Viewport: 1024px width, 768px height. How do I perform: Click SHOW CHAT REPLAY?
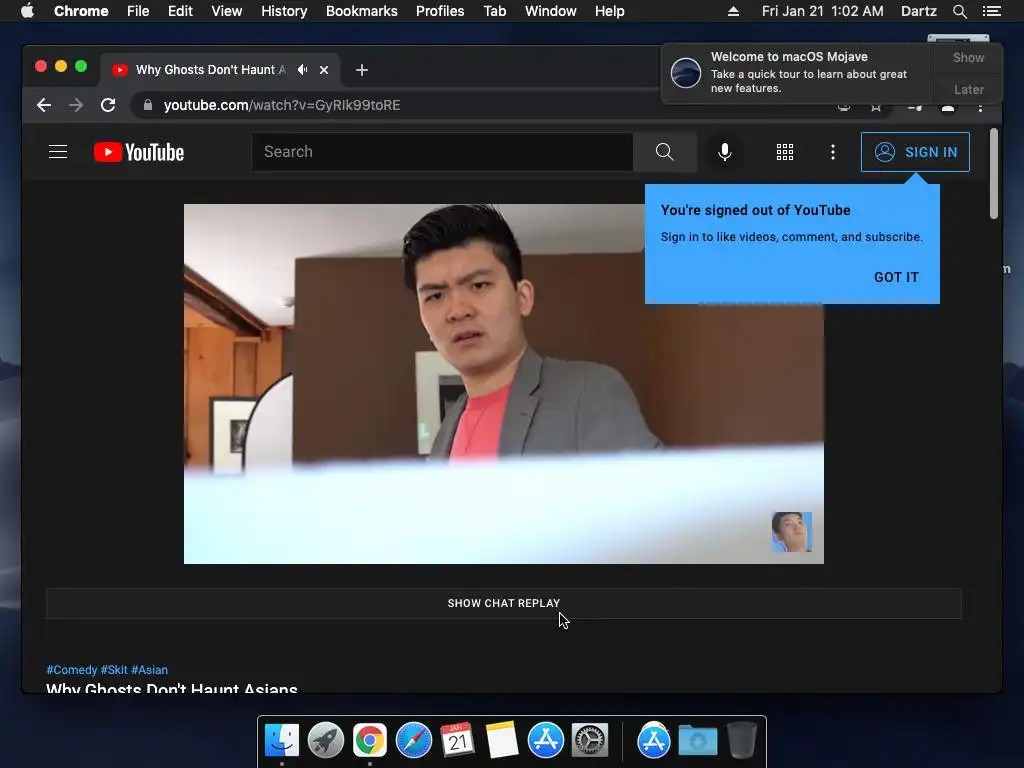tap(504, 603)
